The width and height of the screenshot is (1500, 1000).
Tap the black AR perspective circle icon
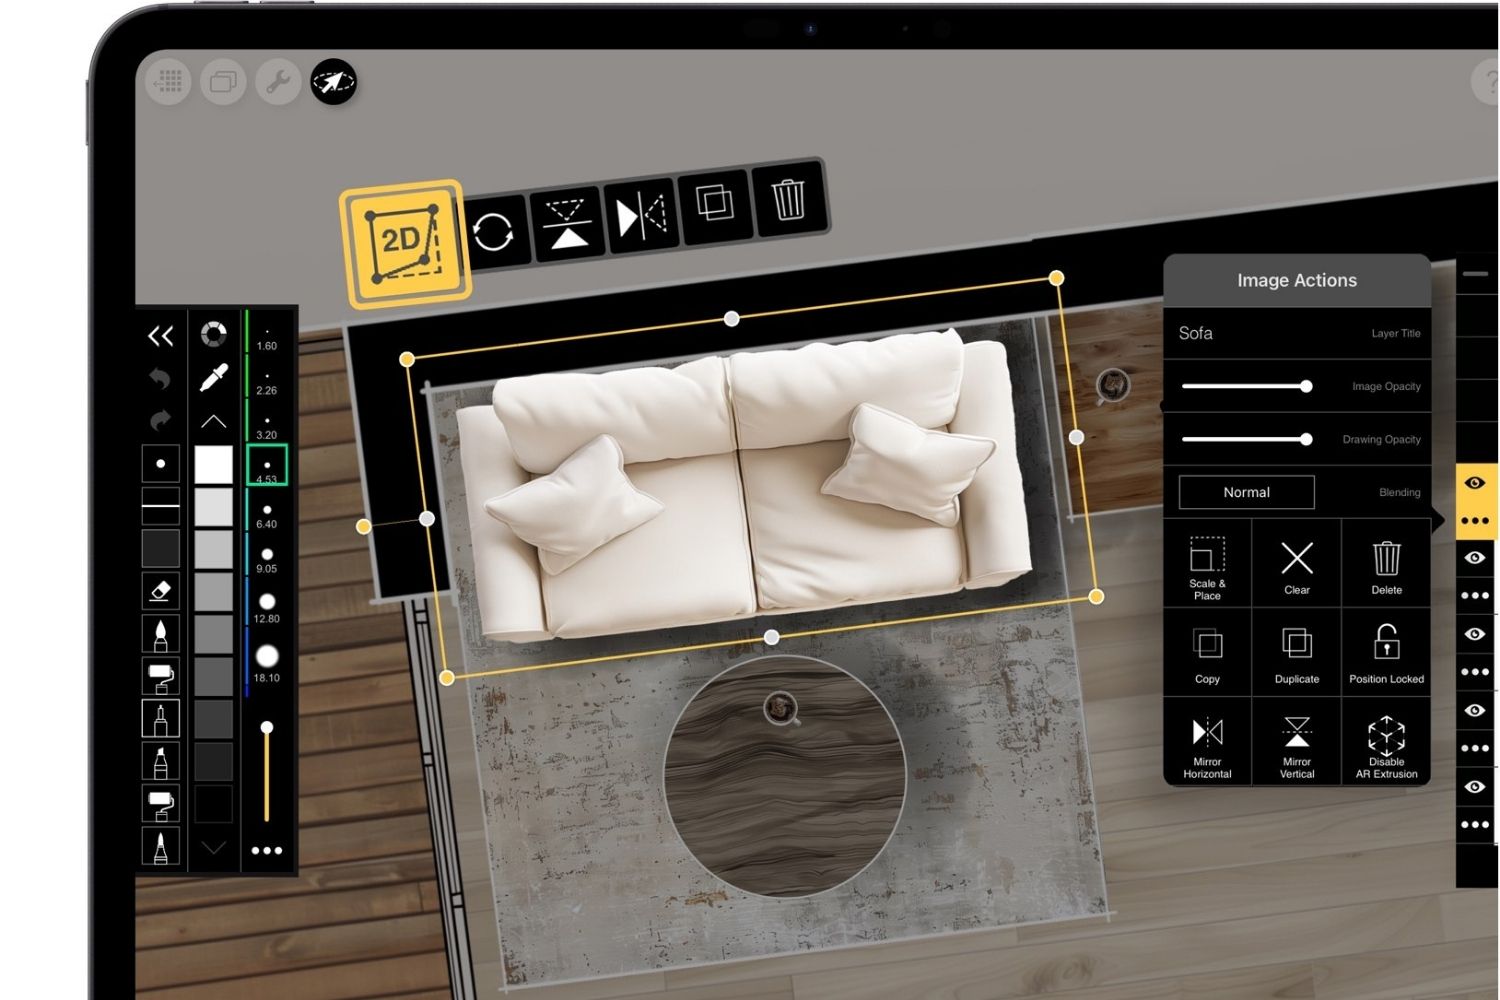tap(333, 81)
